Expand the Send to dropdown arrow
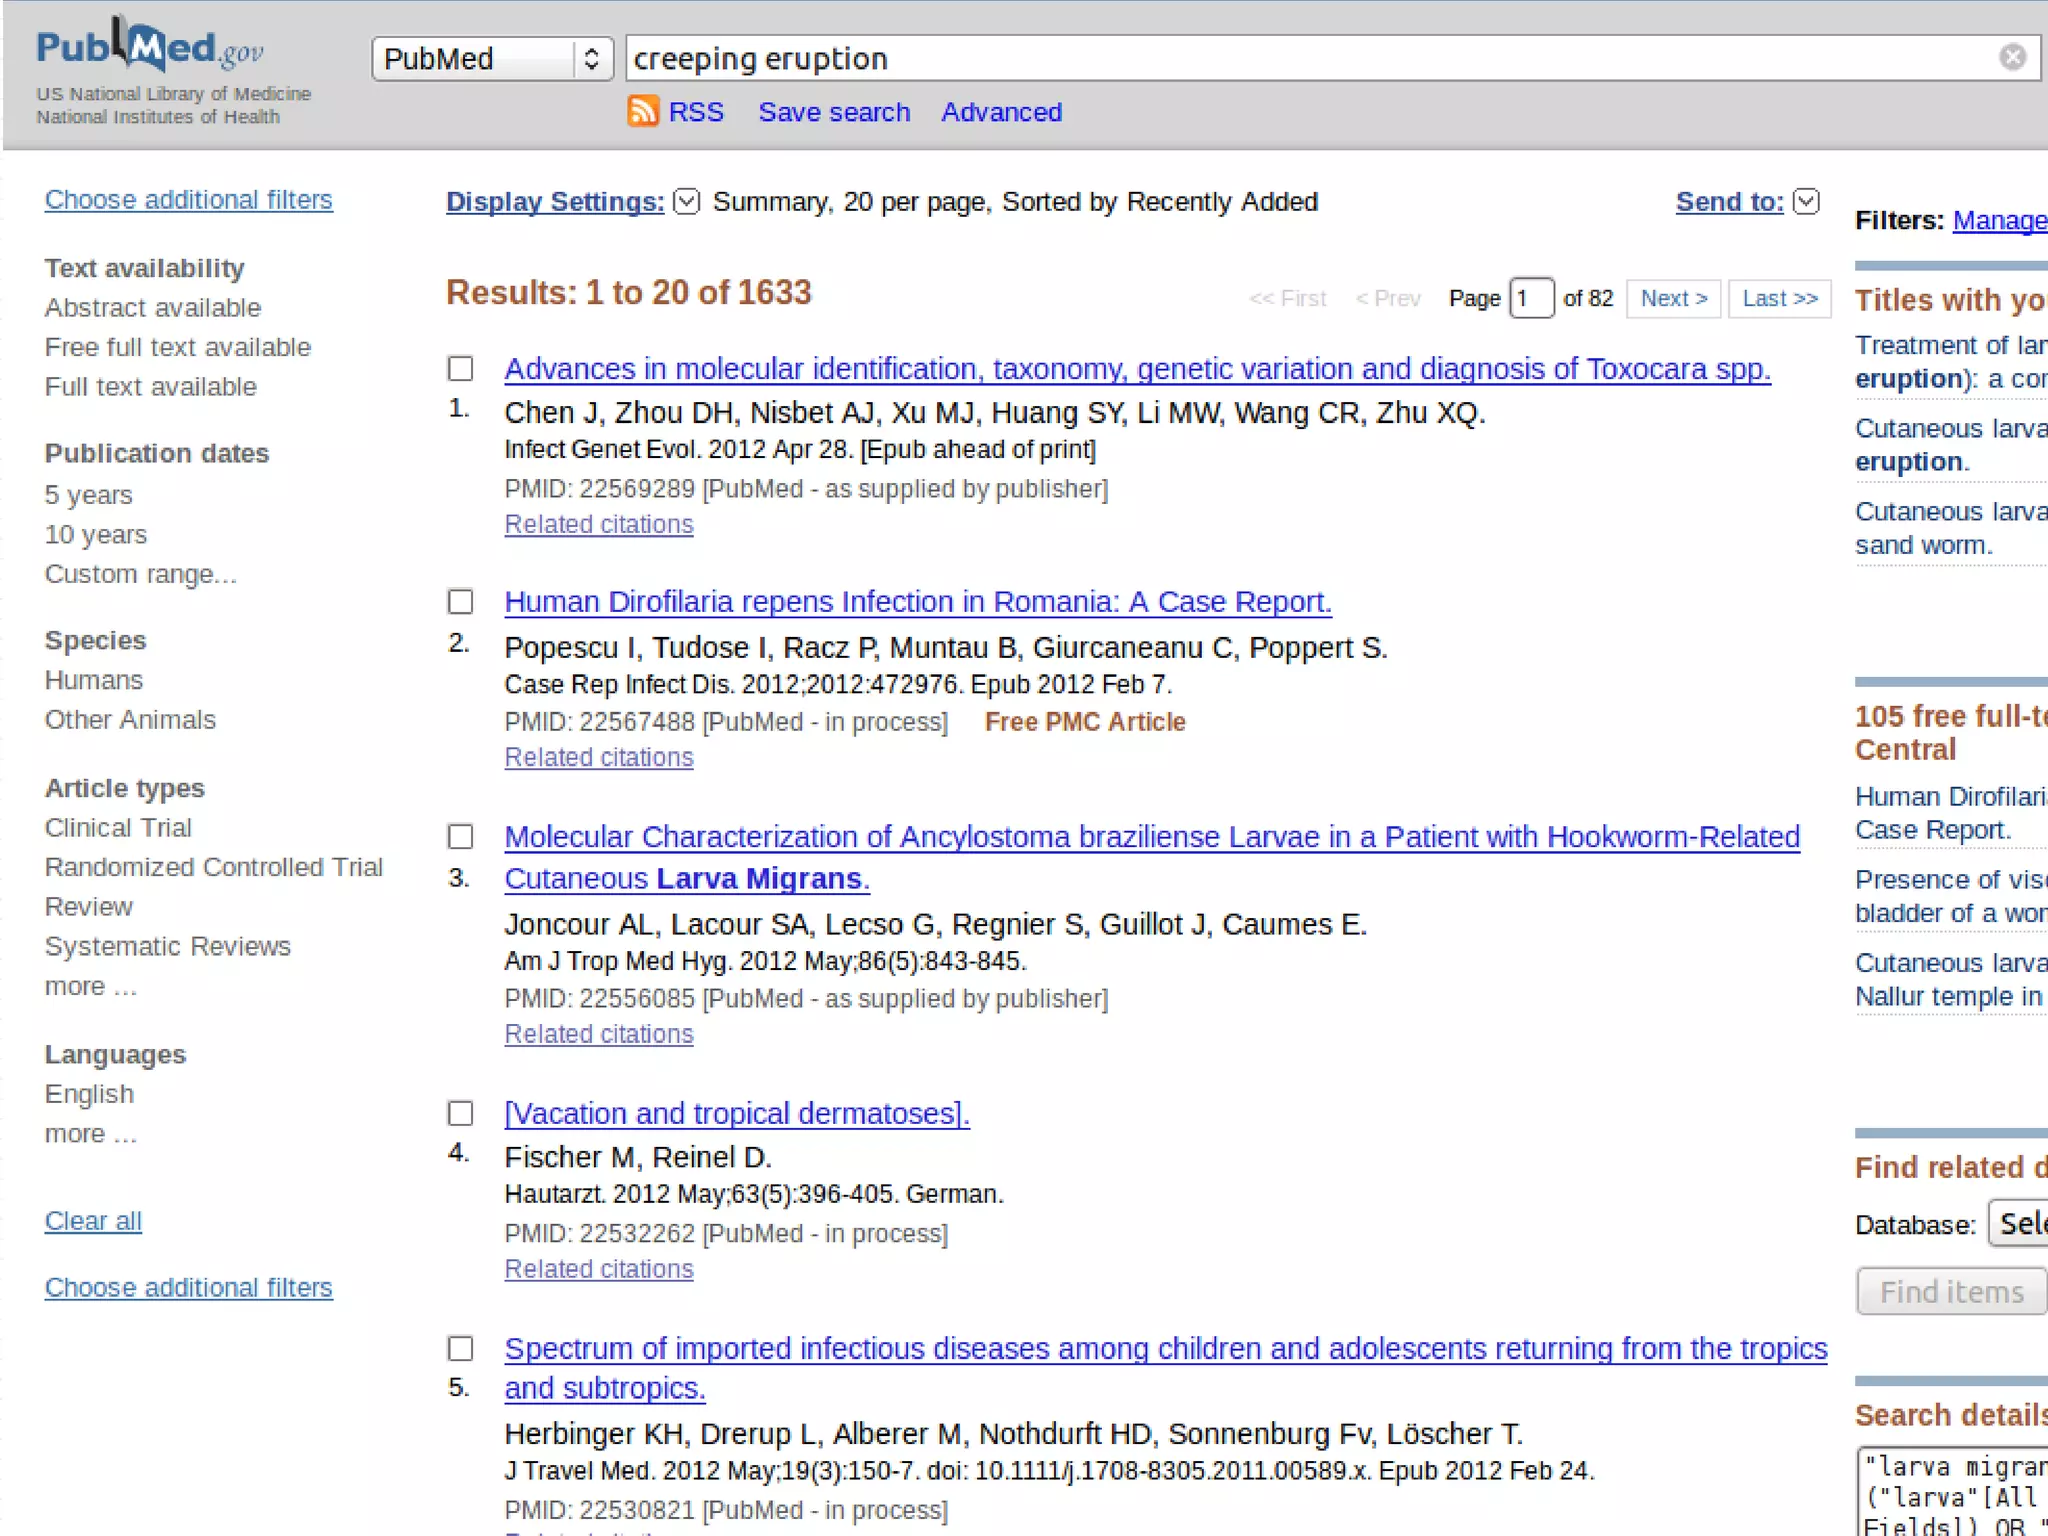Screen dimensions: 2048x1536 click(x=1806, y=202)
